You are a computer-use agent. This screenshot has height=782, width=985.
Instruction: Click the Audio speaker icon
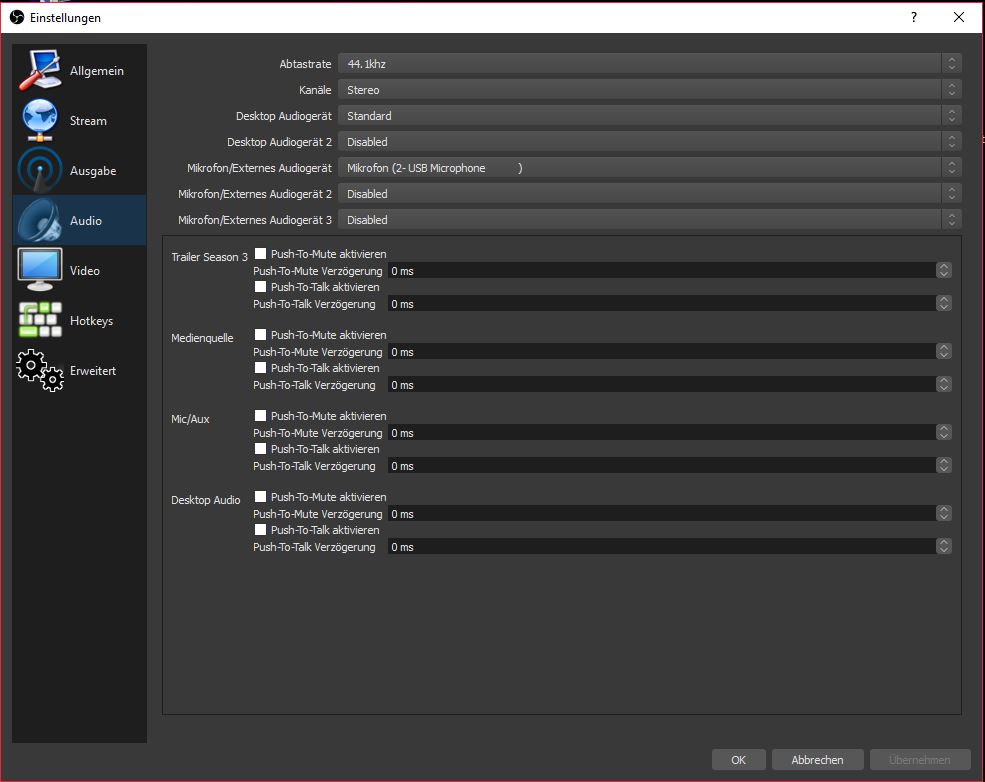point(40,221)
